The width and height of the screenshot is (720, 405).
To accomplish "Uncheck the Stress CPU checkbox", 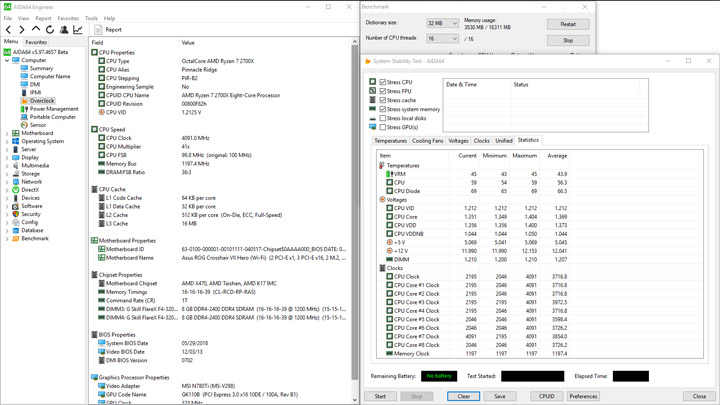I will 382,82.
